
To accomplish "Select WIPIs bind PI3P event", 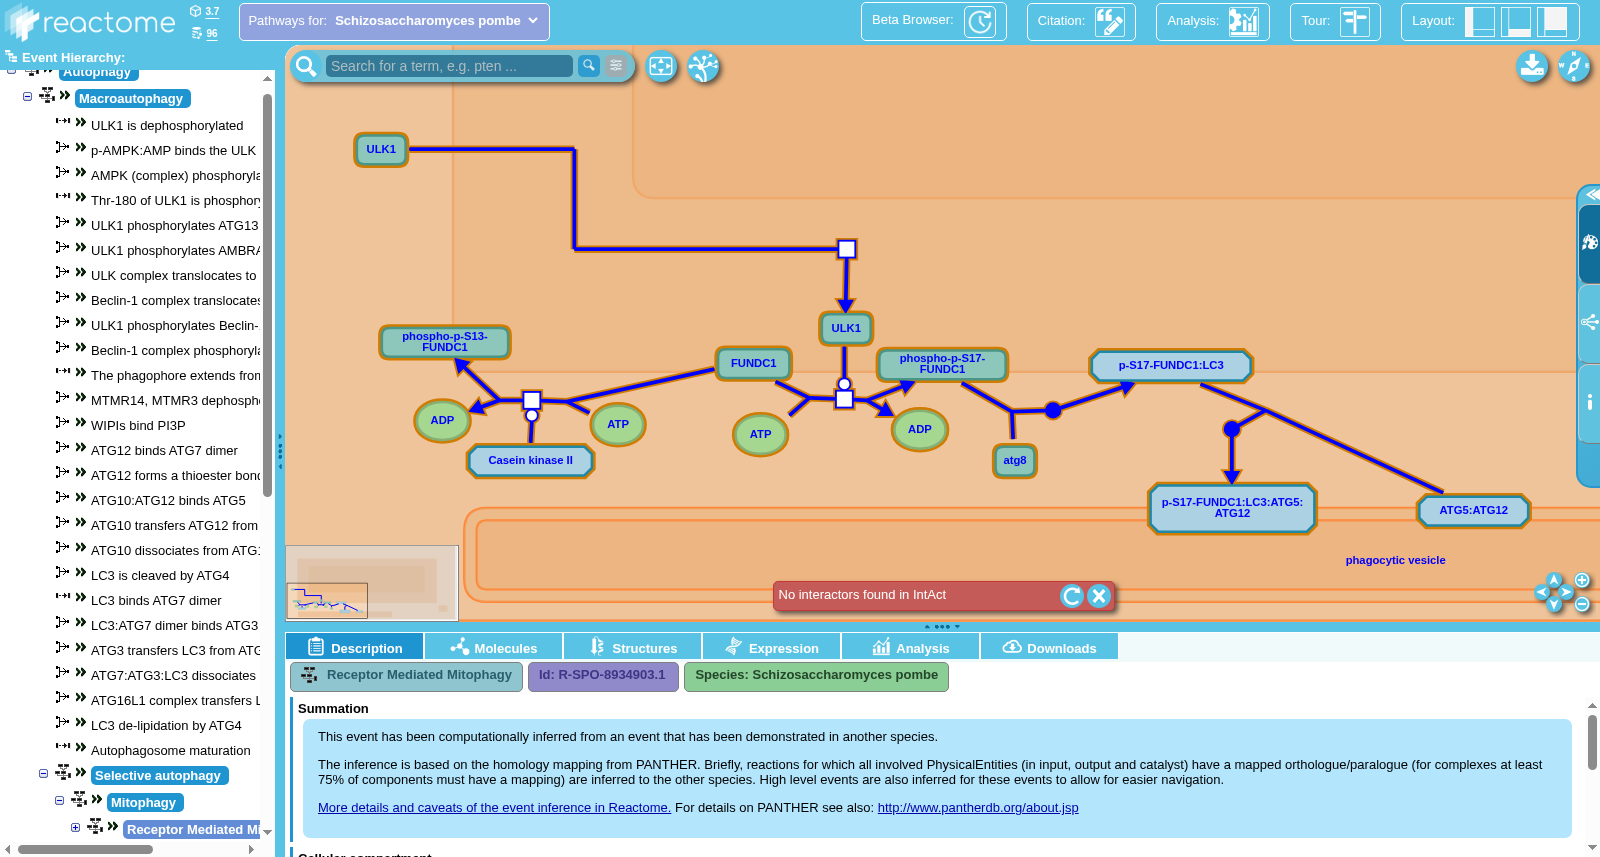I will point(138,426).
